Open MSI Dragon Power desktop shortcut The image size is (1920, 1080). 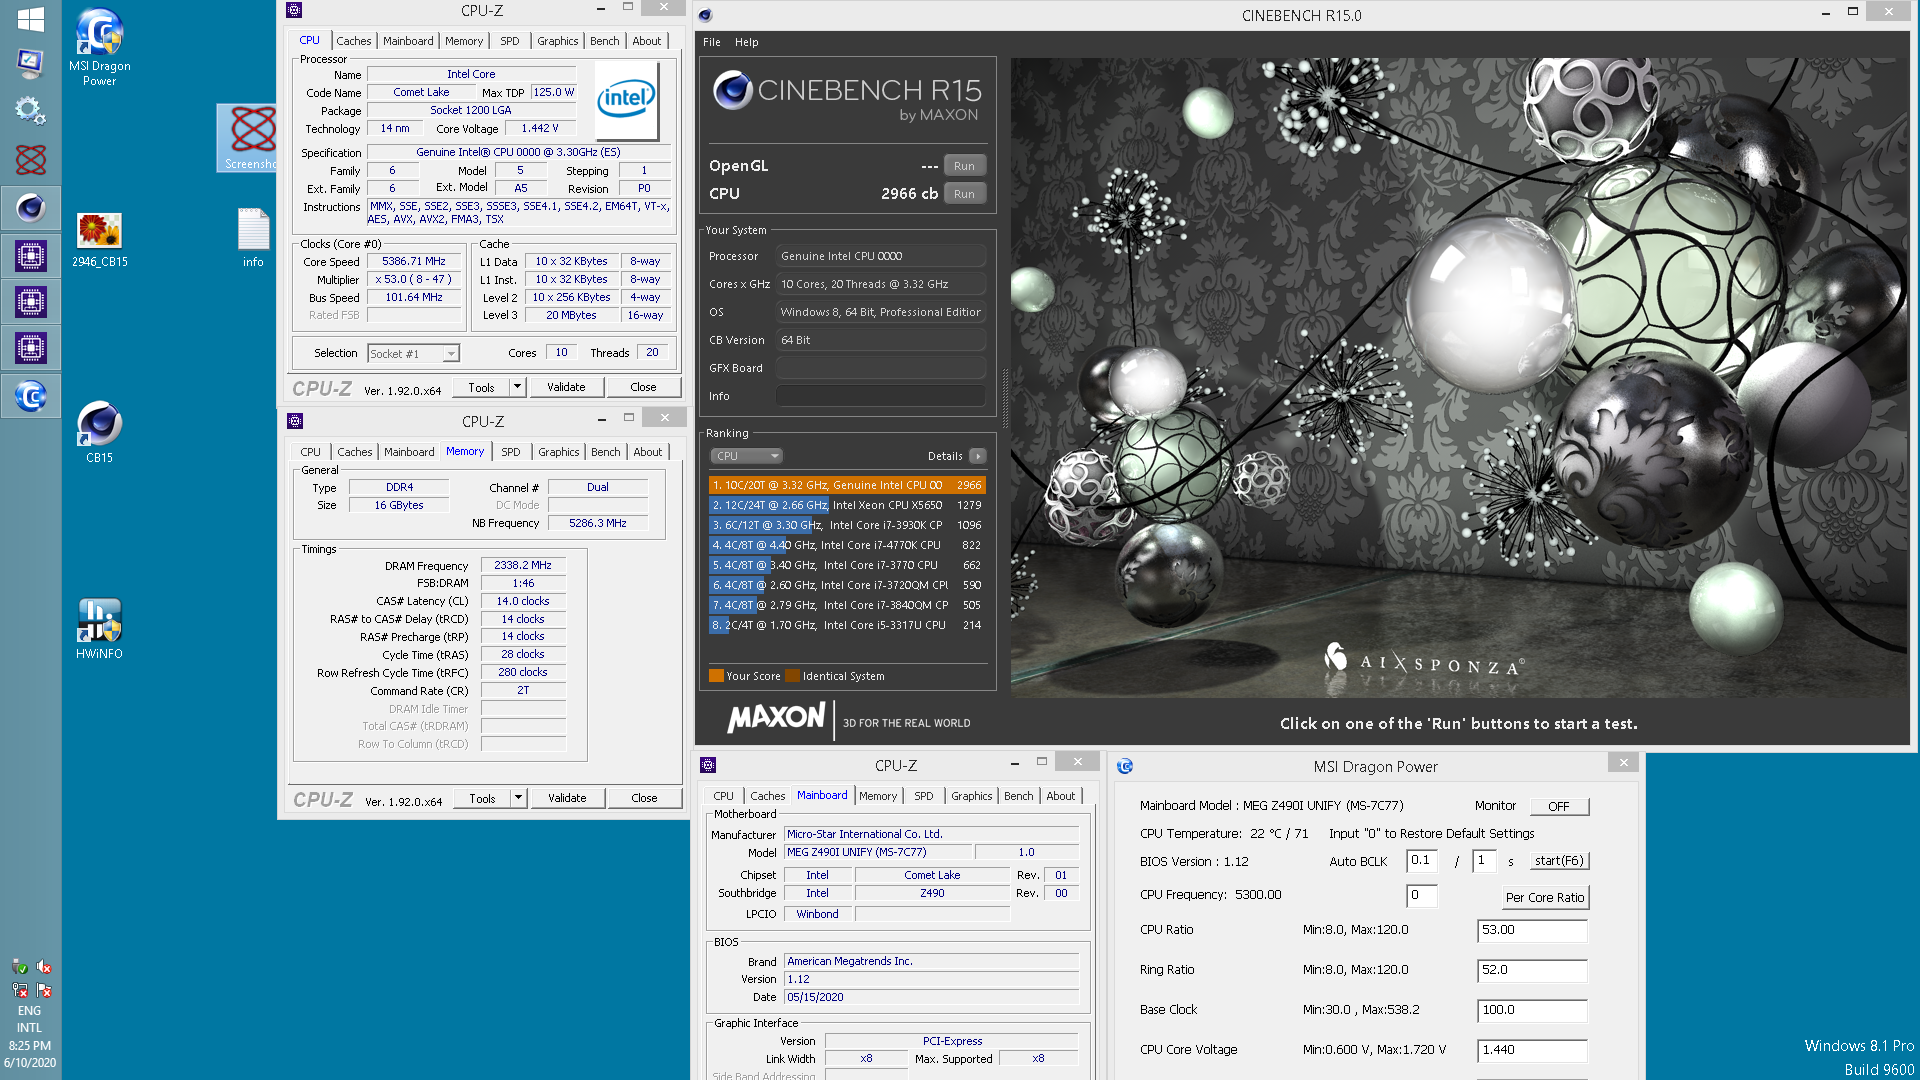pos(99,47)
